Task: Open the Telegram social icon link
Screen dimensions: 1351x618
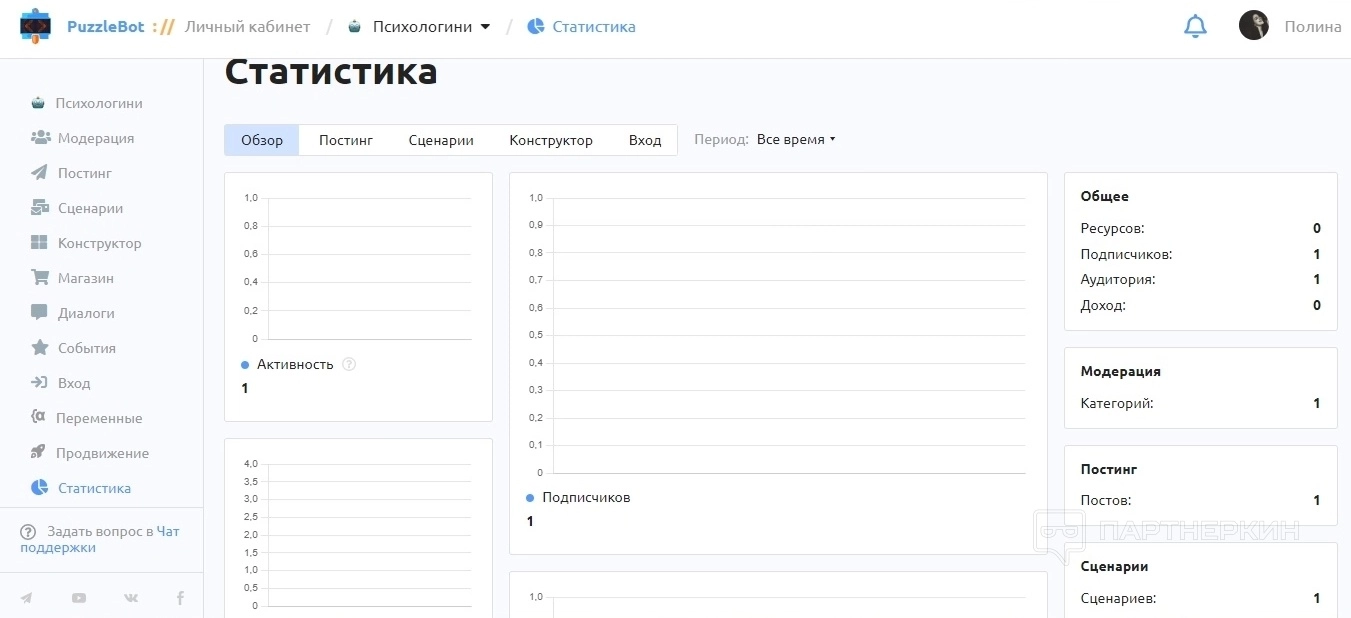Action: point(26,598)
